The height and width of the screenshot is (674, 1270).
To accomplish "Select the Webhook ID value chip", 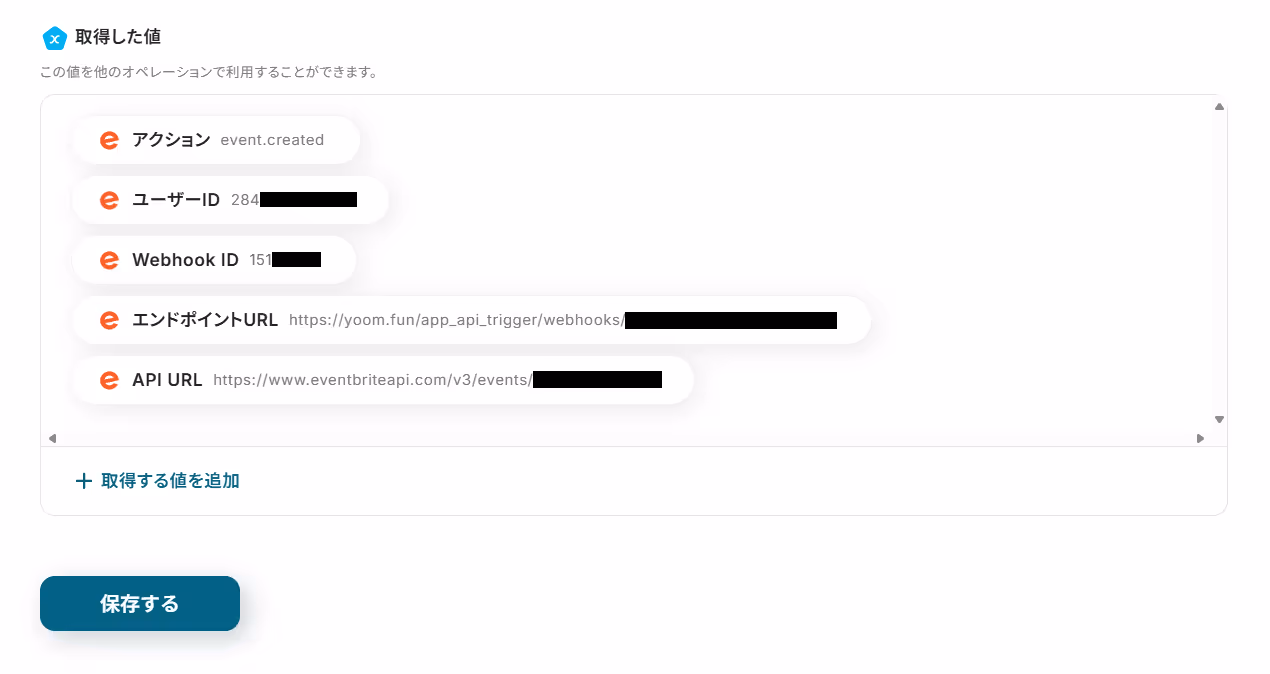I will (x=214, y=260).
